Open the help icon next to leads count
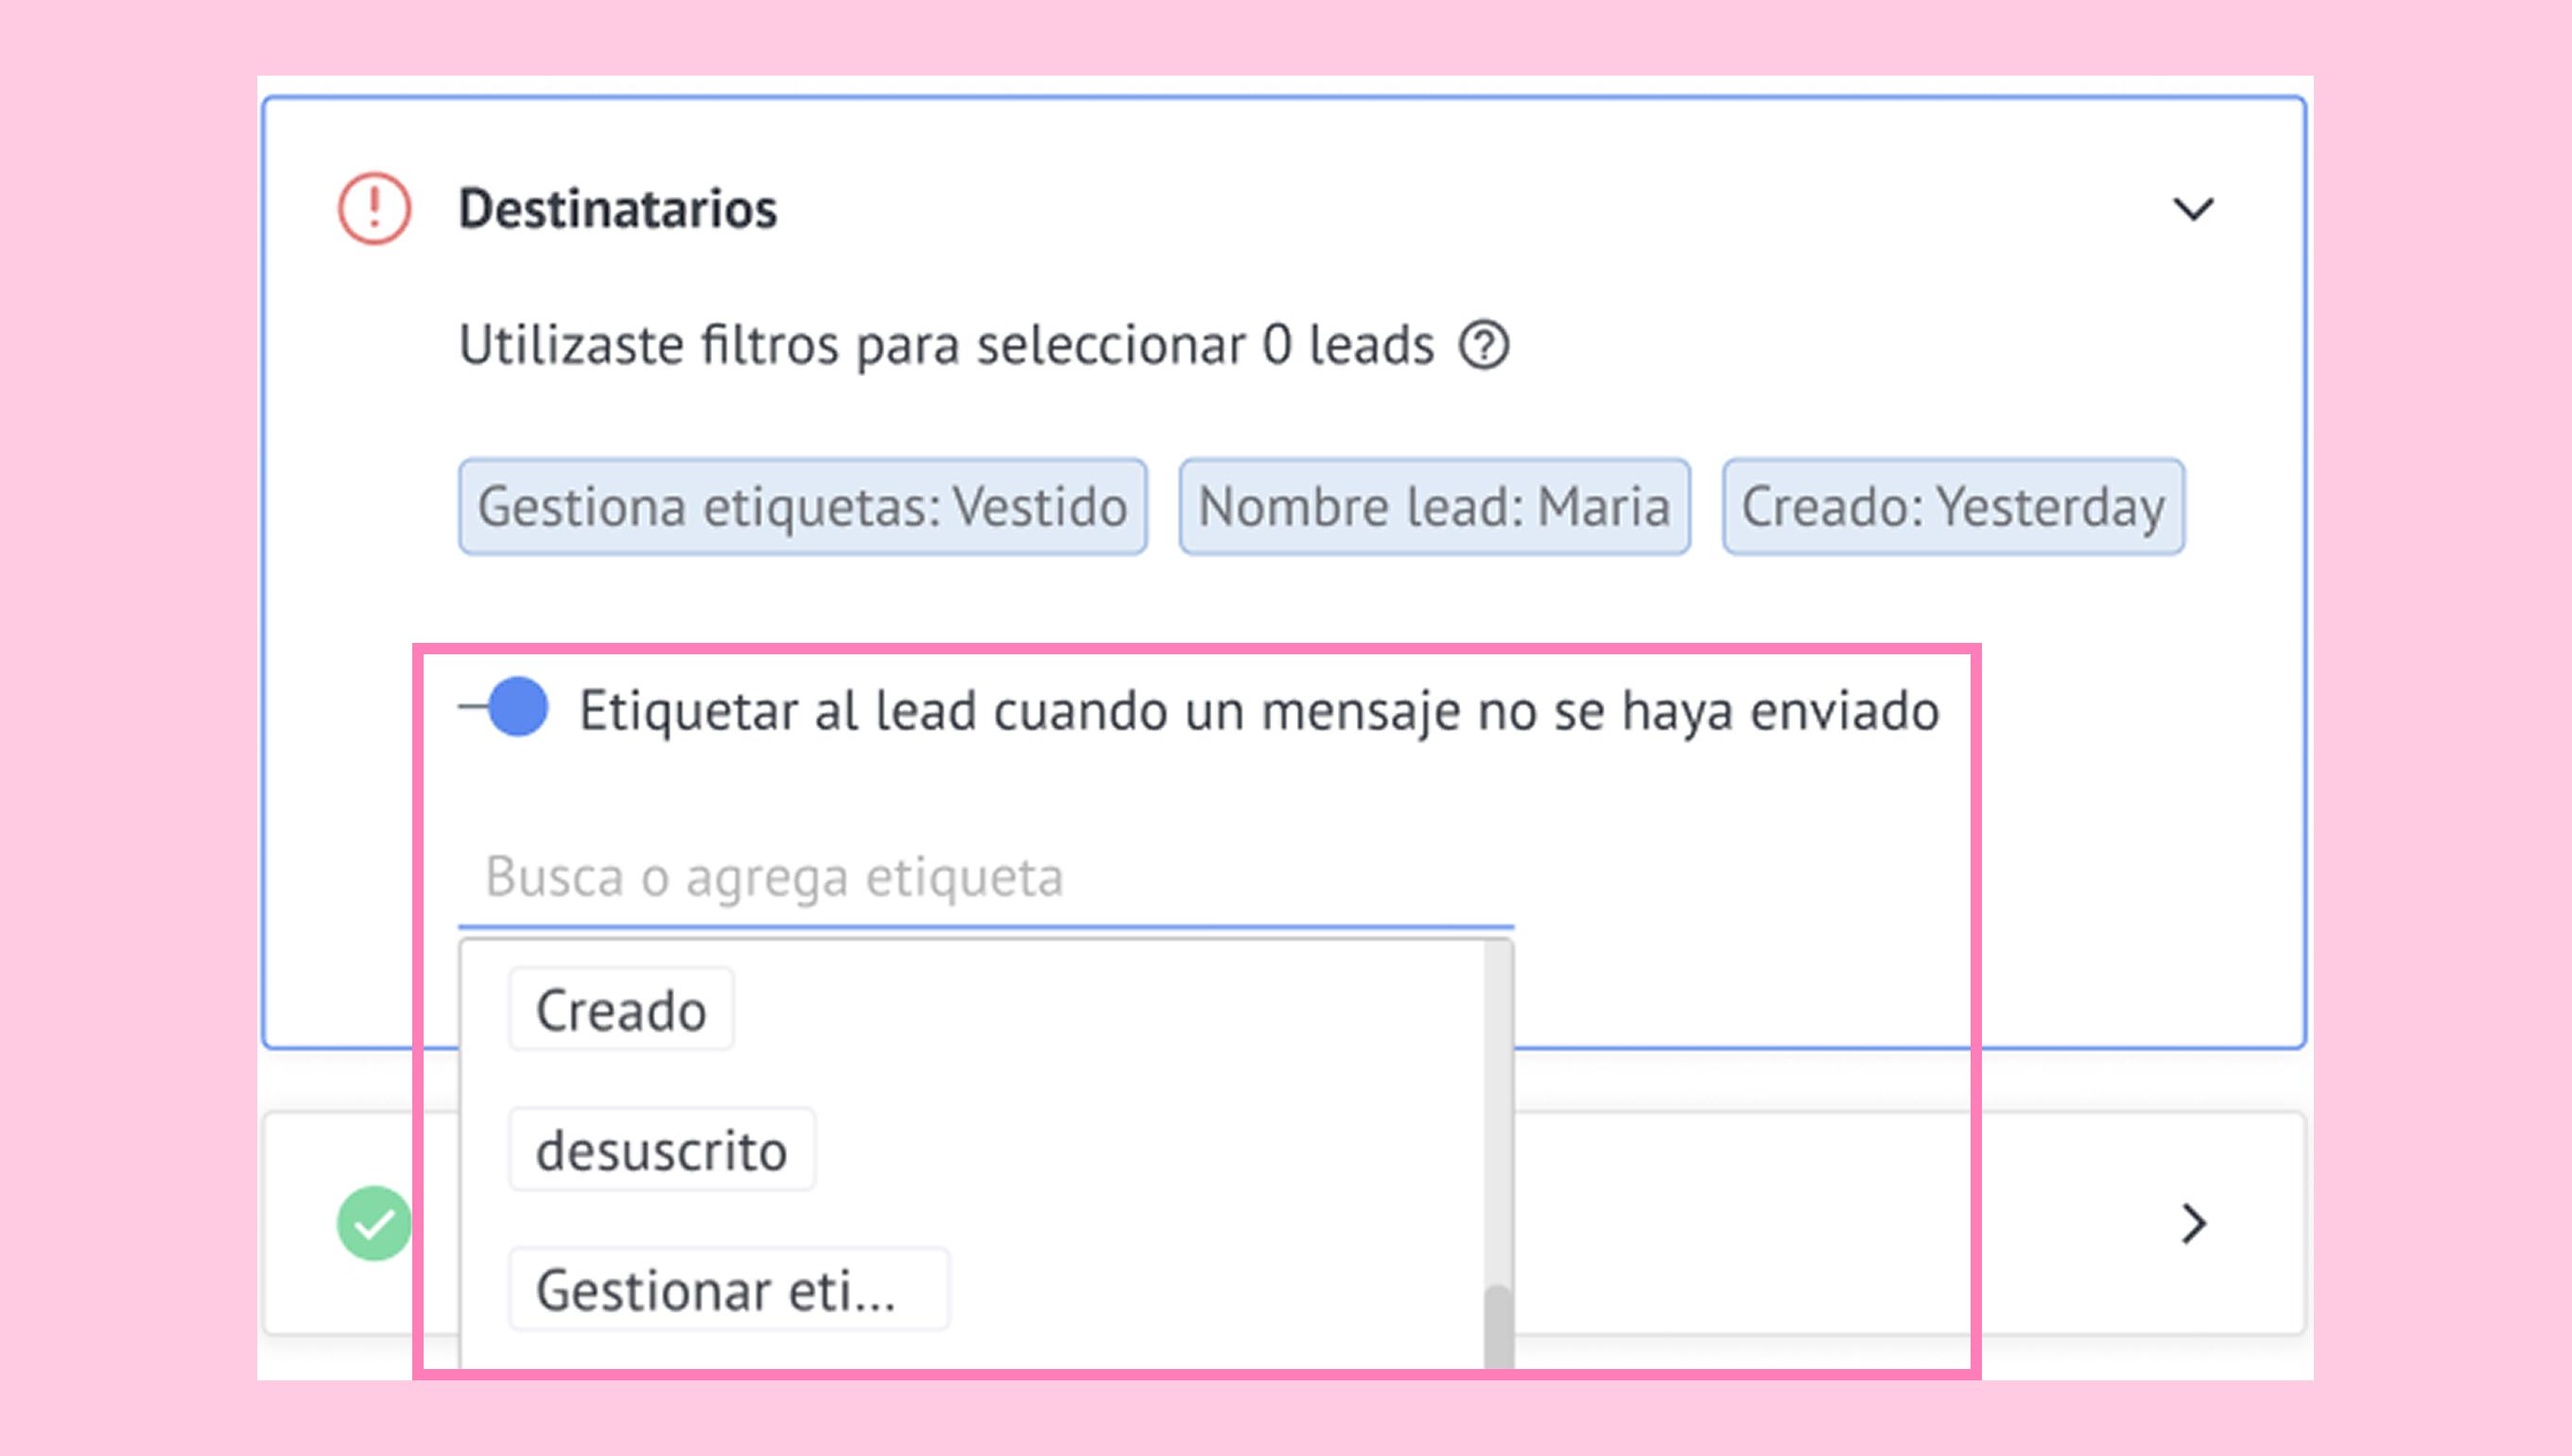The height and width of the screenshot is (1456, 2572). pyautogui.click(x=1484, y=346)
